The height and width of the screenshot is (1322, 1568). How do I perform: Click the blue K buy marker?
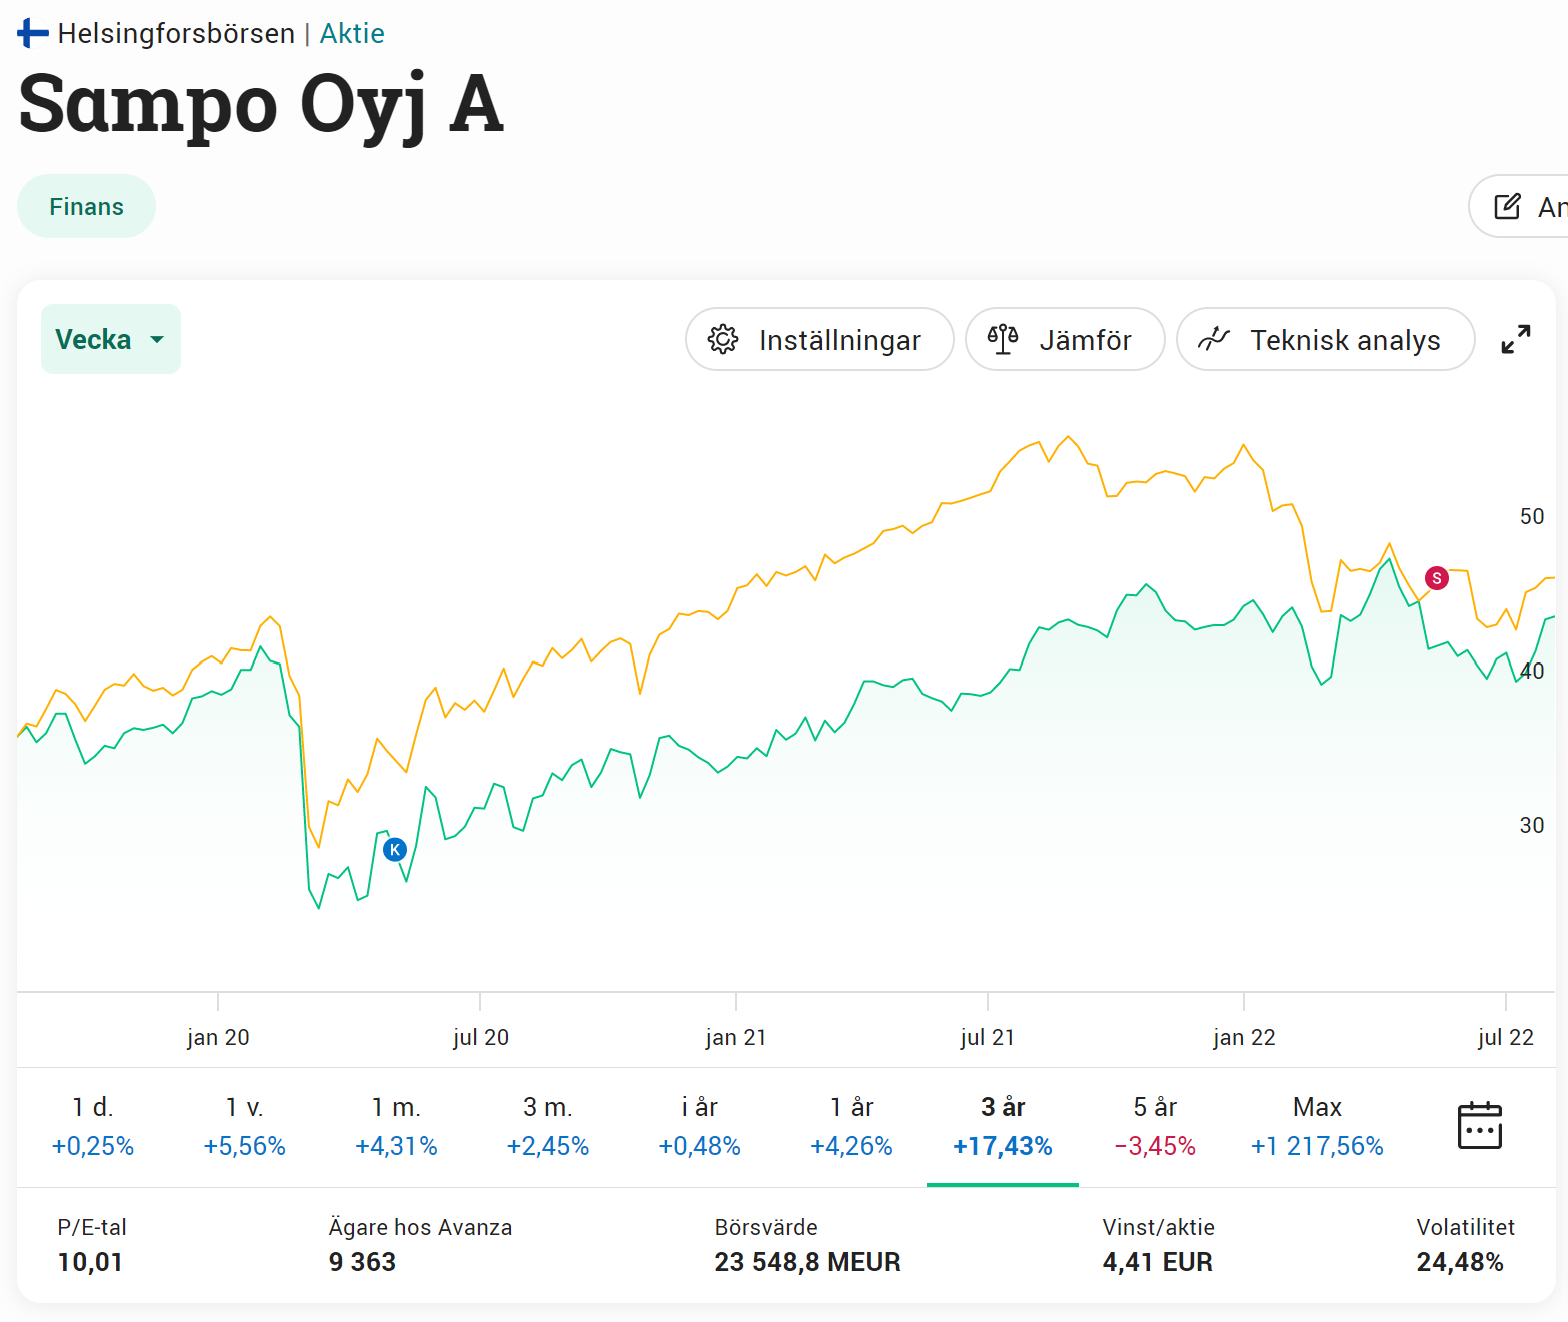pos(395,850)
